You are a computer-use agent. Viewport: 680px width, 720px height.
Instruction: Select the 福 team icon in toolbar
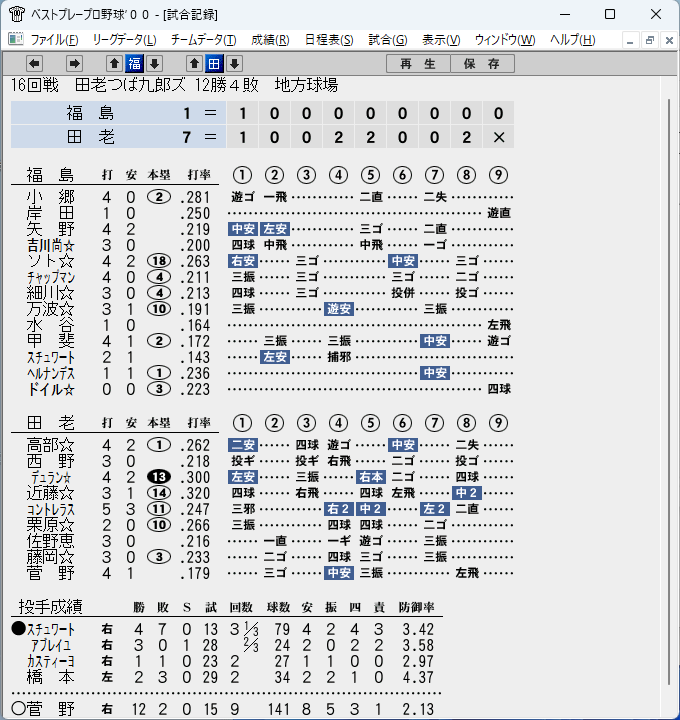point(135,63)
